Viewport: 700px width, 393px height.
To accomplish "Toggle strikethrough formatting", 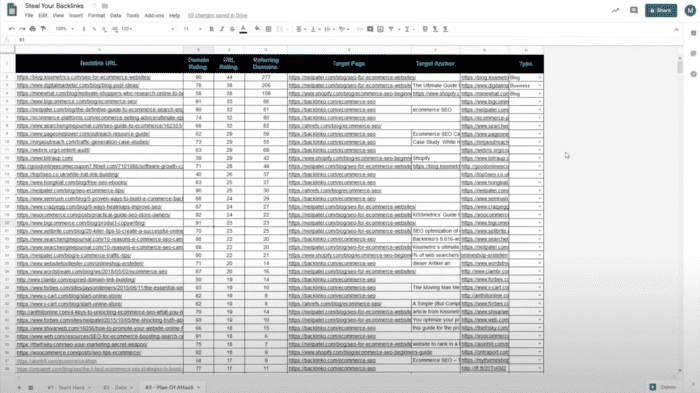I will click(x=232, y=29).
